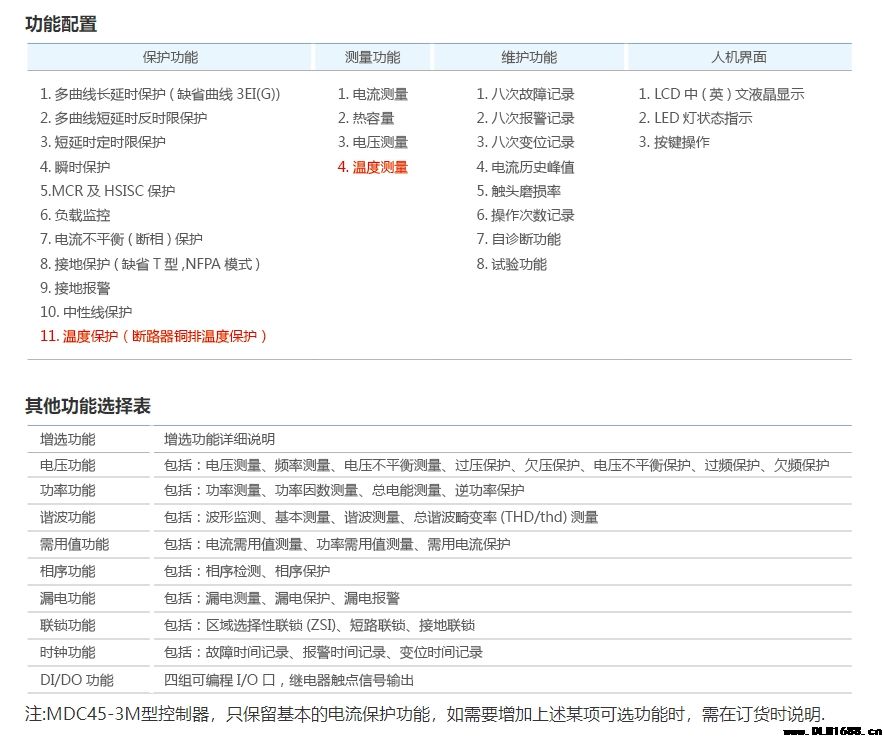
Task: Click description 包括：功率测量、功率因数测量
Action: [x=344, y=490]
